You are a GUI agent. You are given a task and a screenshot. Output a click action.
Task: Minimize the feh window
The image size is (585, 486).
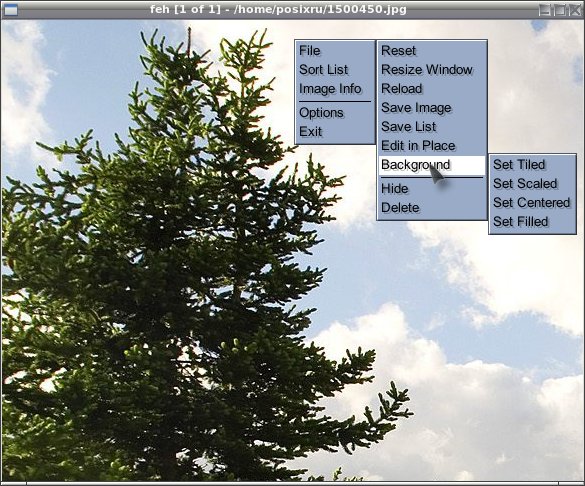545,10
